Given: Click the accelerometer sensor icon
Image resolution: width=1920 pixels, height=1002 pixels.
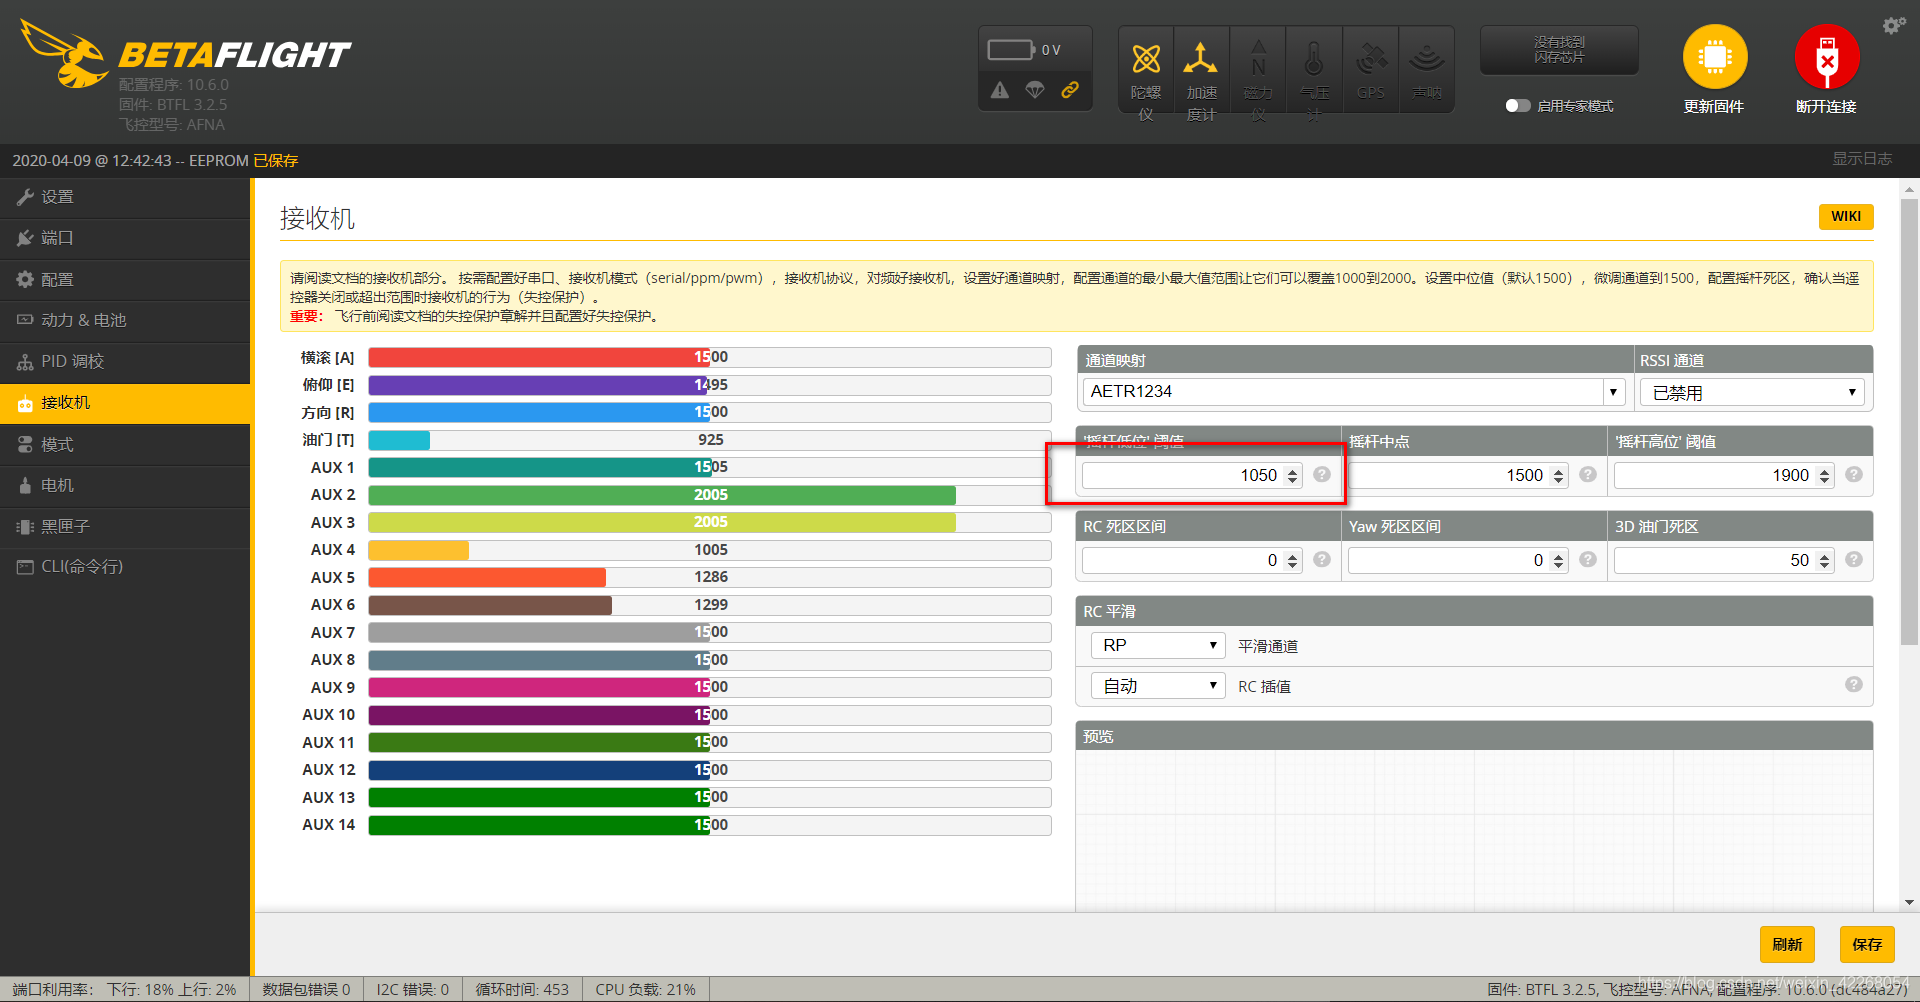Looking at the screenshot, I should point(1201,59).
